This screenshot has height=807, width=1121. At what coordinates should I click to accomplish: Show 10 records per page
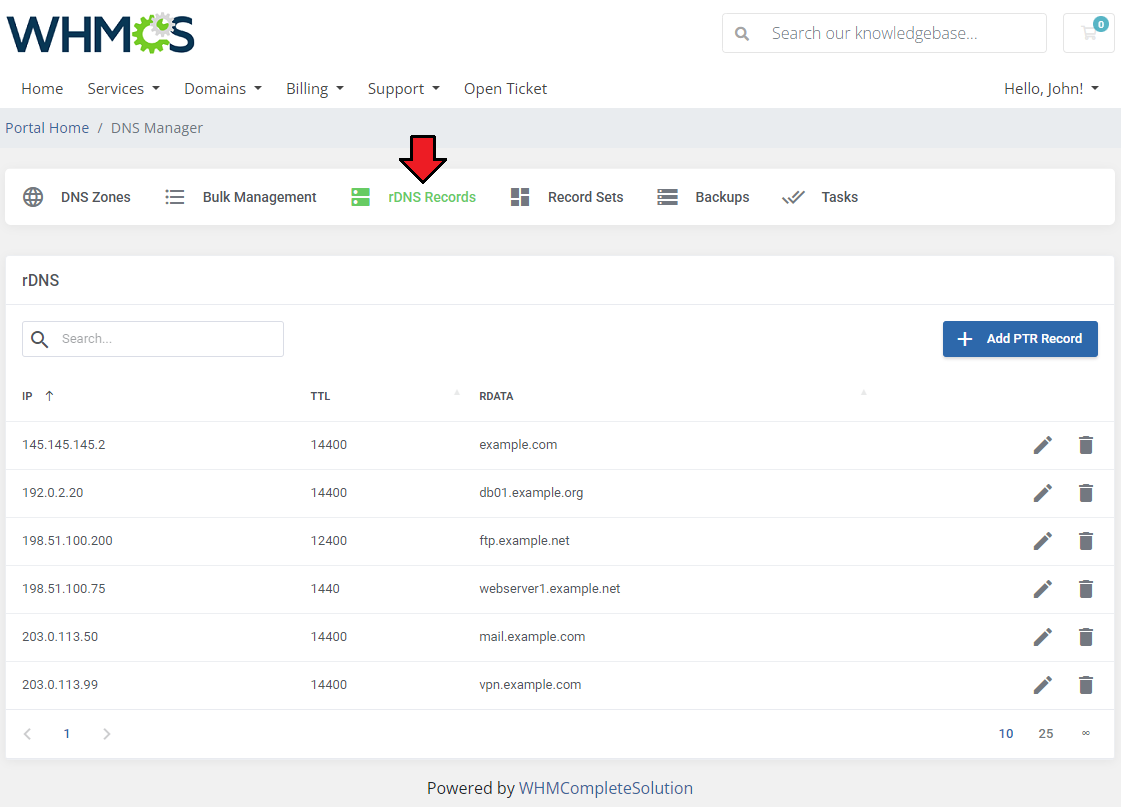1006,733
